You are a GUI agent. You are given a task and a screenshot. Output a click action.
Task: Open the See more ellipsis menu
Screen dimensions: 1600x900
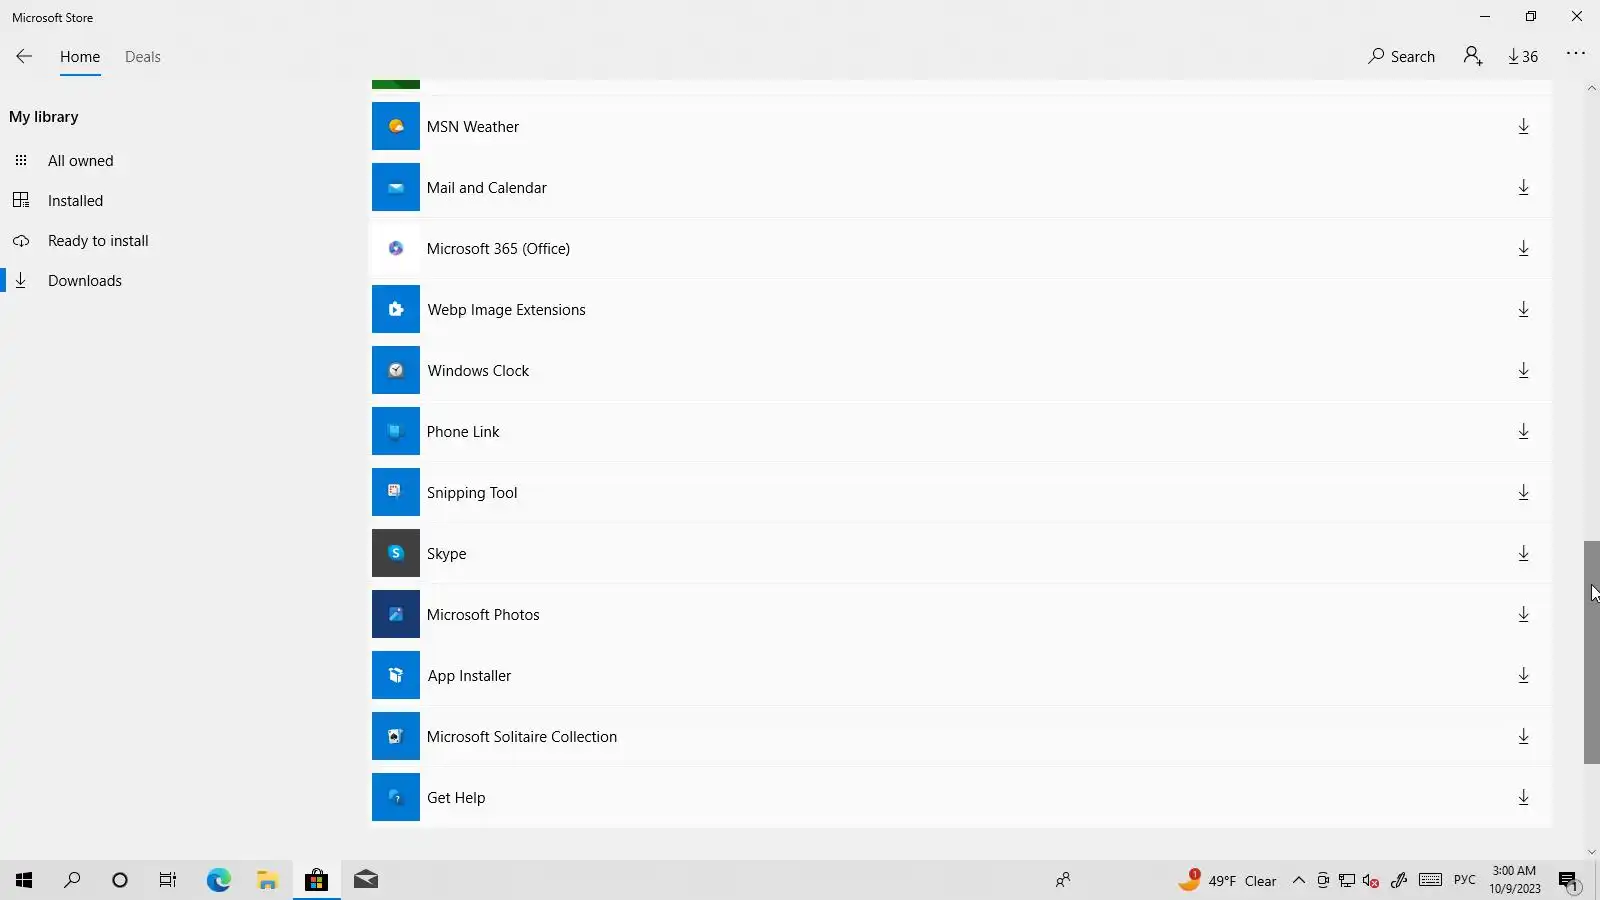pos(1576,54)
